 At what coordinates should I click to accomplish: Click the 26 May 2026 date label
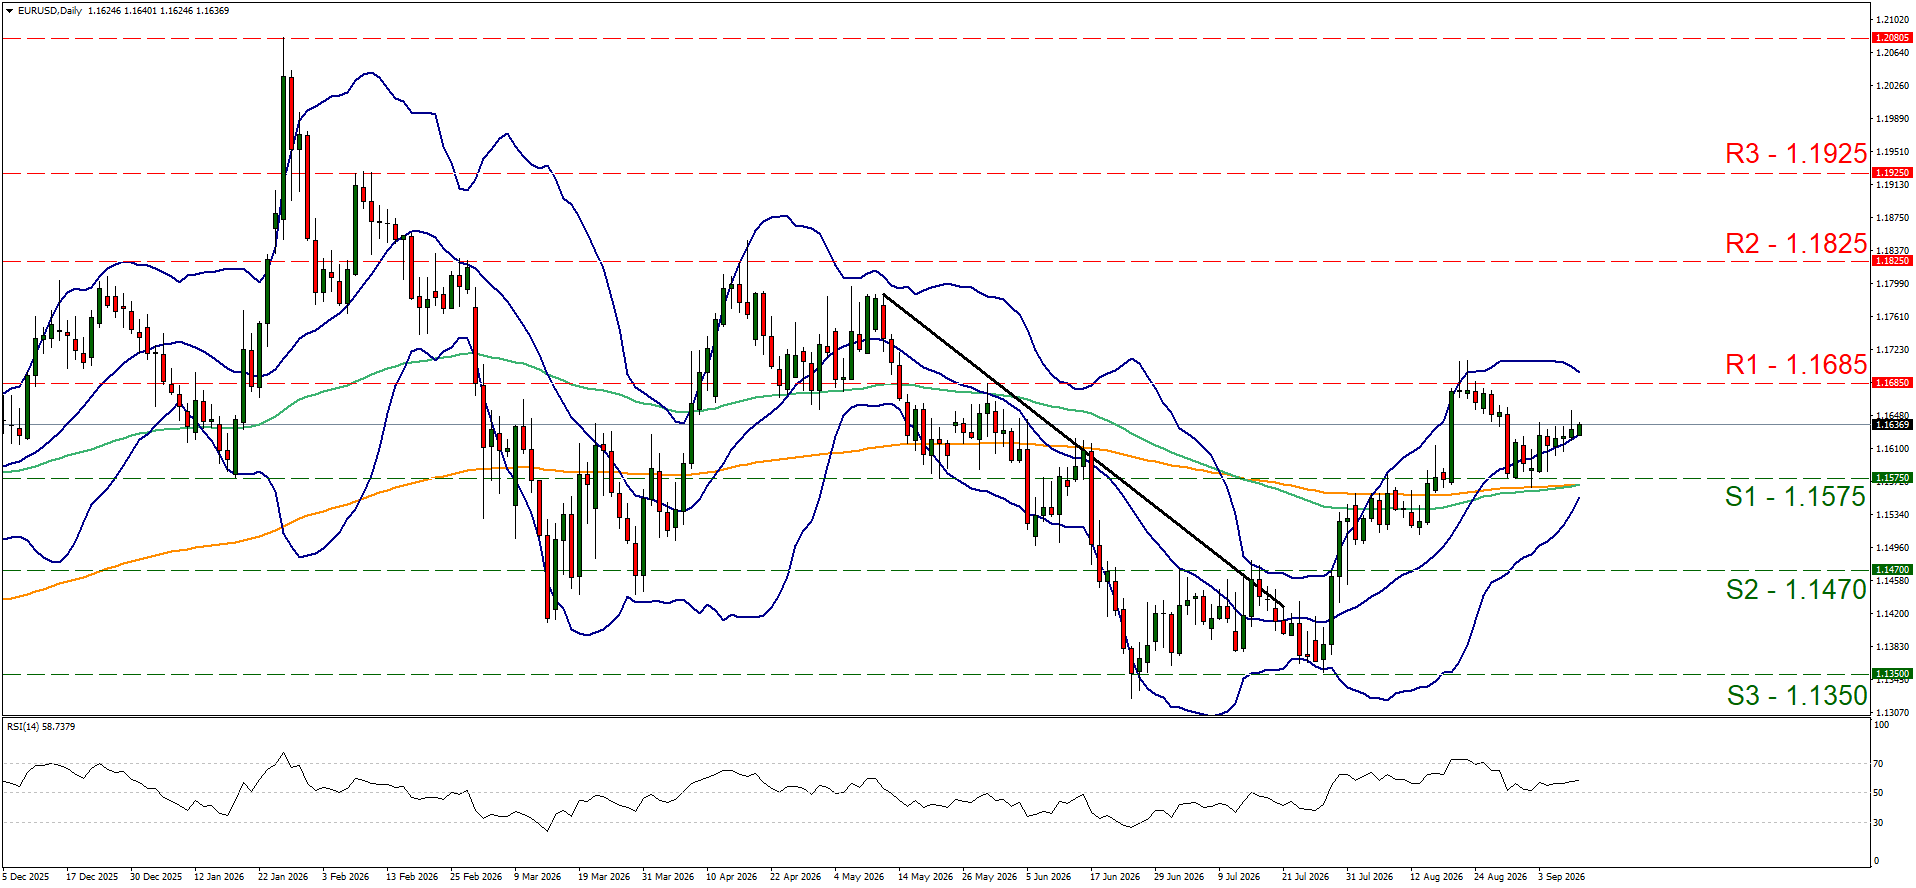990,877
